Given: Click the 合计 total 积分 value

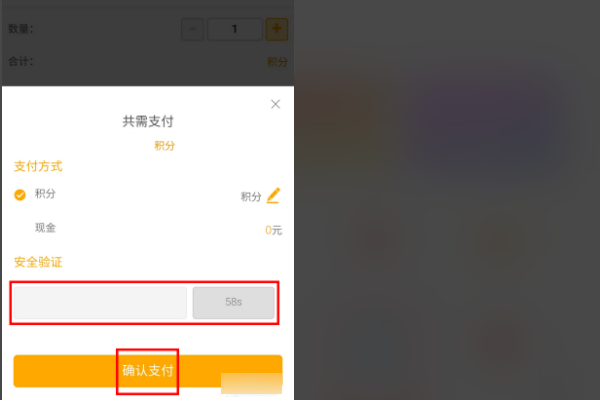Looking at the screenshot, I should click(277, 62).
